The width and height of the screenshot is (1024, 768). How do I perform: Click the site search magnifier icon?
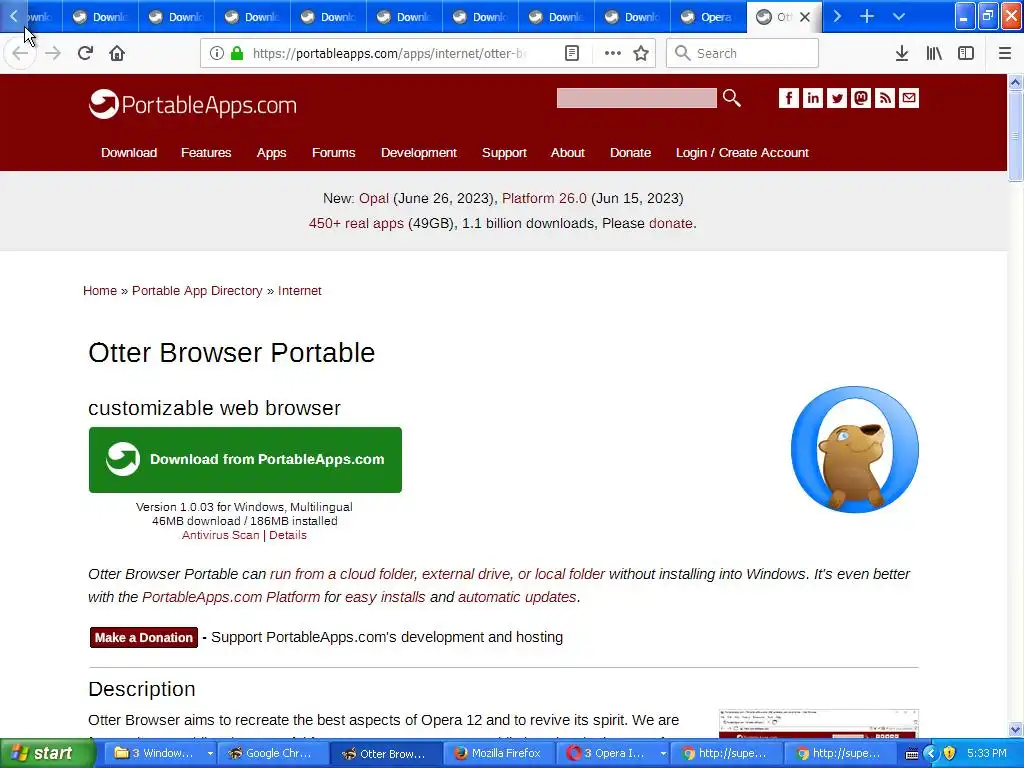731,98
